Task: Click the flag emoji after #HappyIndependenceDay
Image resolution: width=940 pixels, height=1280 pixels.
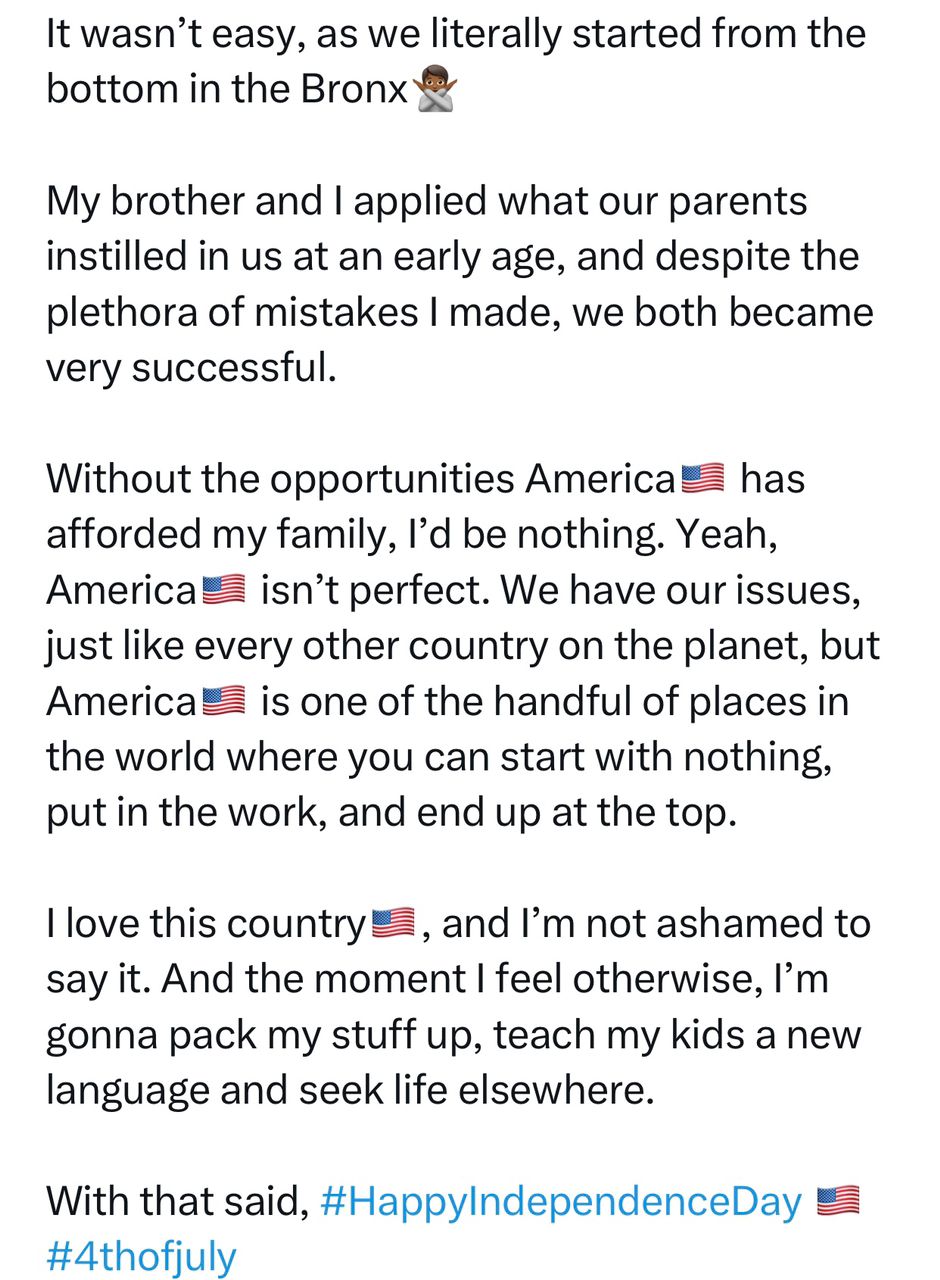Action: pyautogui.click(x=838, y=1200)
